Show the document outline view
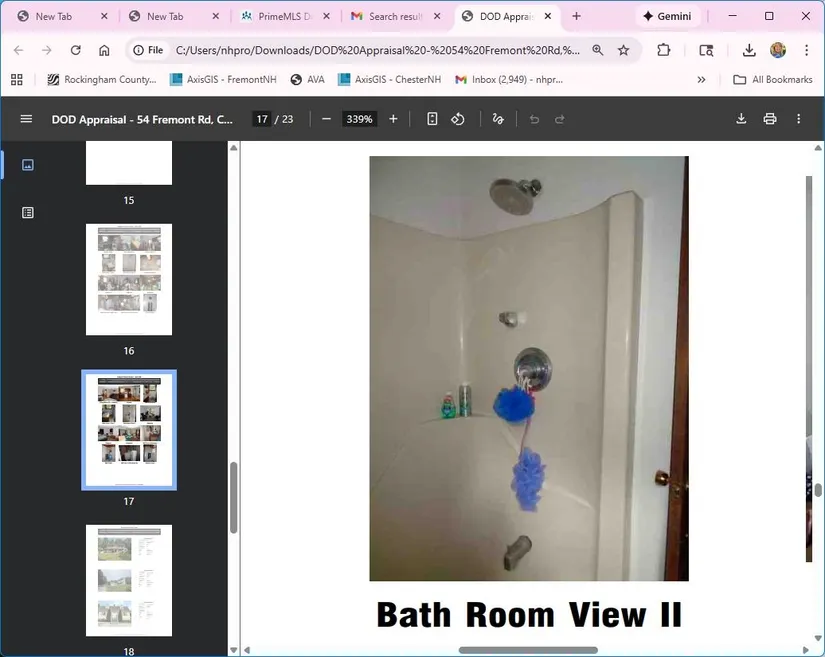825x657 pixels. (x=28, y=212)
